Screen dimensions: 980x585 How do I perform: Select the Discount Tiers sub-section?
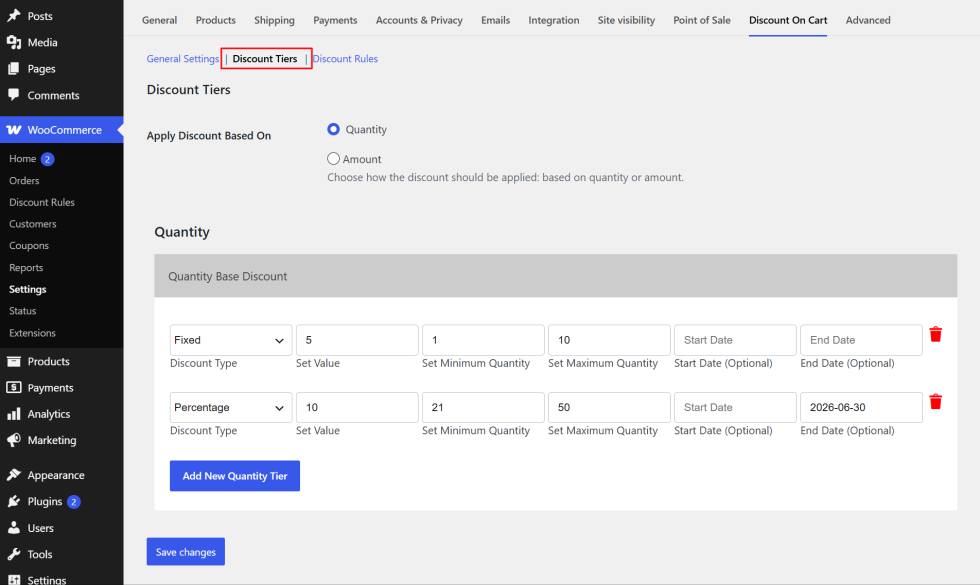coord(265,59)
